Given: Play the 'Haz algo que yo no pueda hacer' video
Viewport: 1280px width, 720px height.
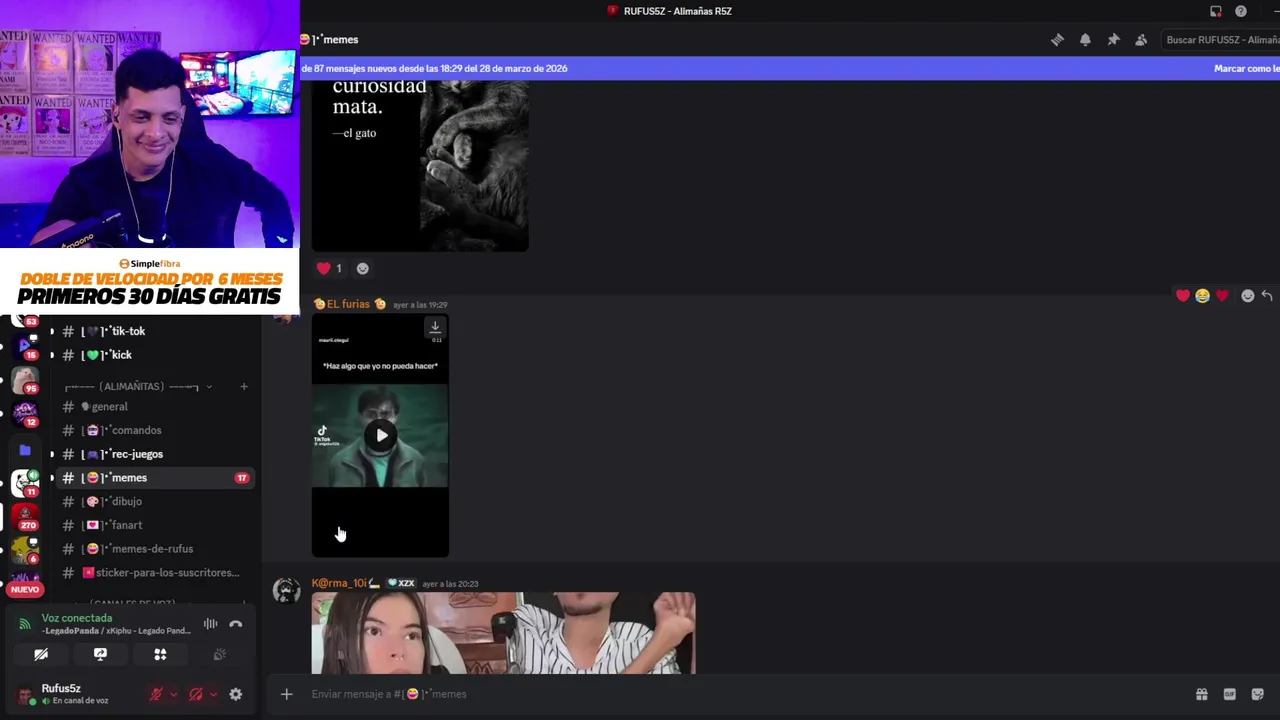Looking at the screenshot, I should pyautogui.click(x=381, y=435).
